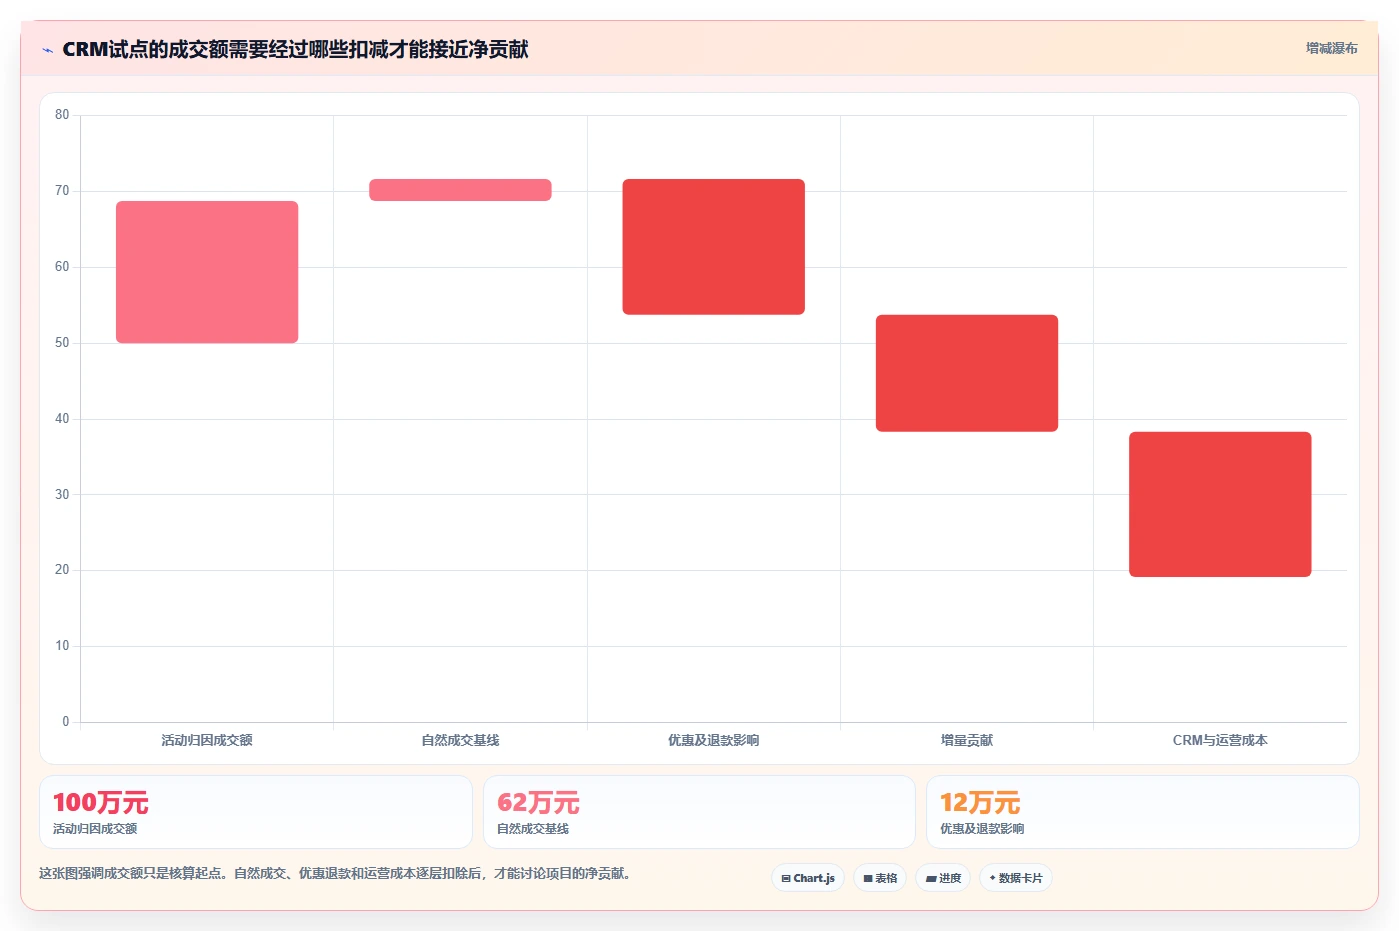This screenshot has height=931, width=1399.
Task: Click the 62万元 data card
Action: (699, 812)
